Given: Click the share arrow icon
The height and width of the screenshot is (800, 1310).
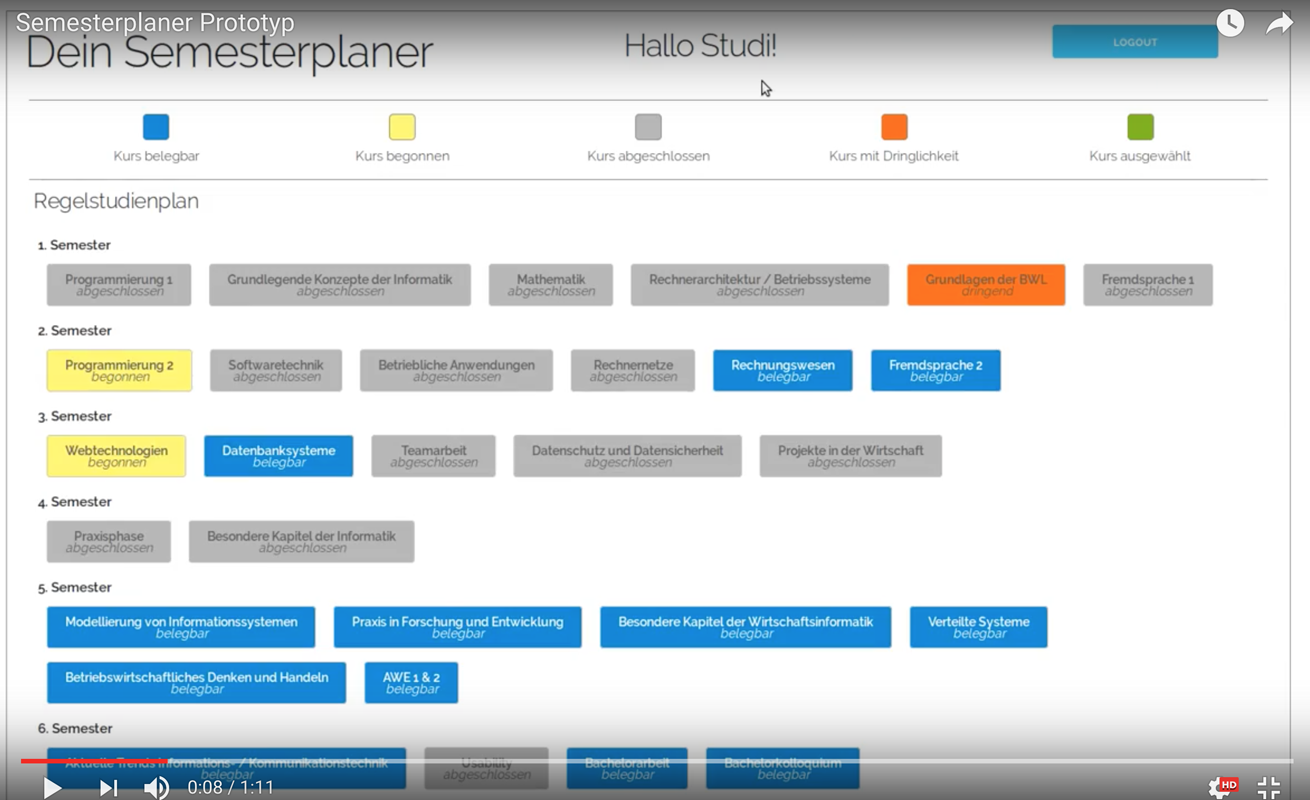Looking at the screenshot, I should click(1279, 23).
